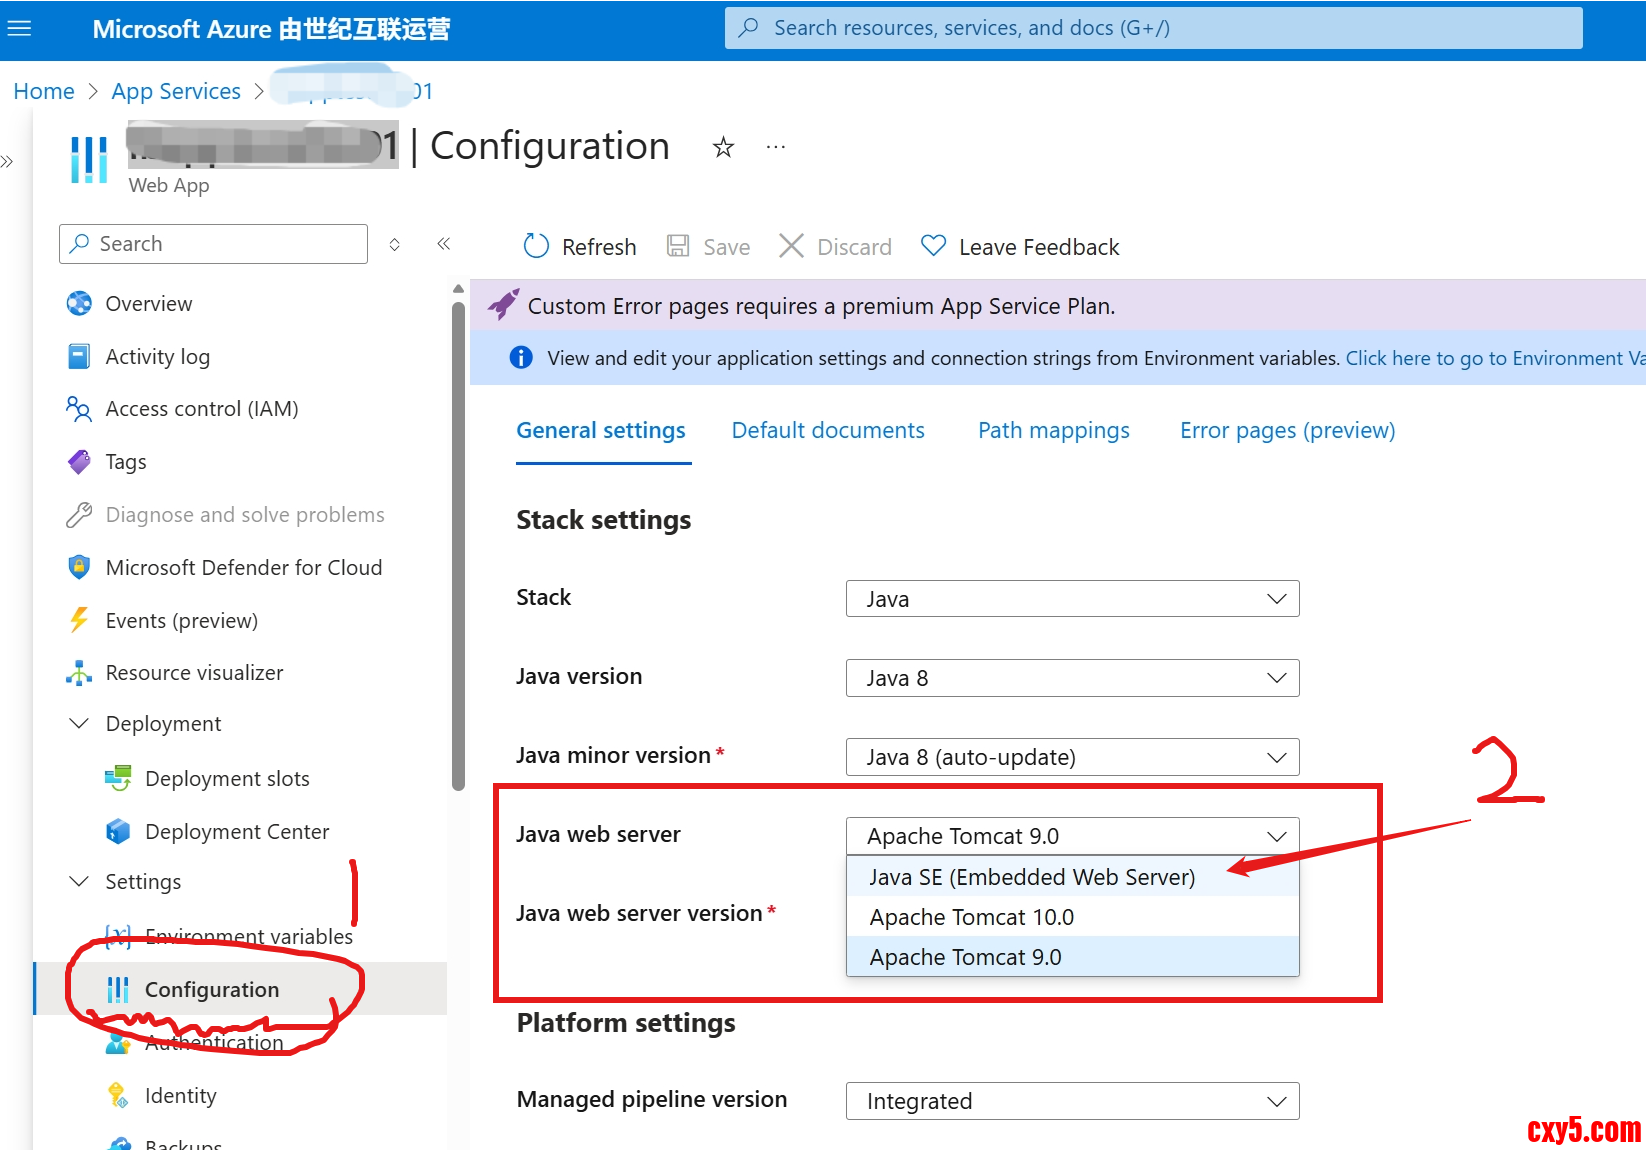Collapse the sidebar menu with double chevron
Screen dimensions: 1646x1150
[444, 244]
